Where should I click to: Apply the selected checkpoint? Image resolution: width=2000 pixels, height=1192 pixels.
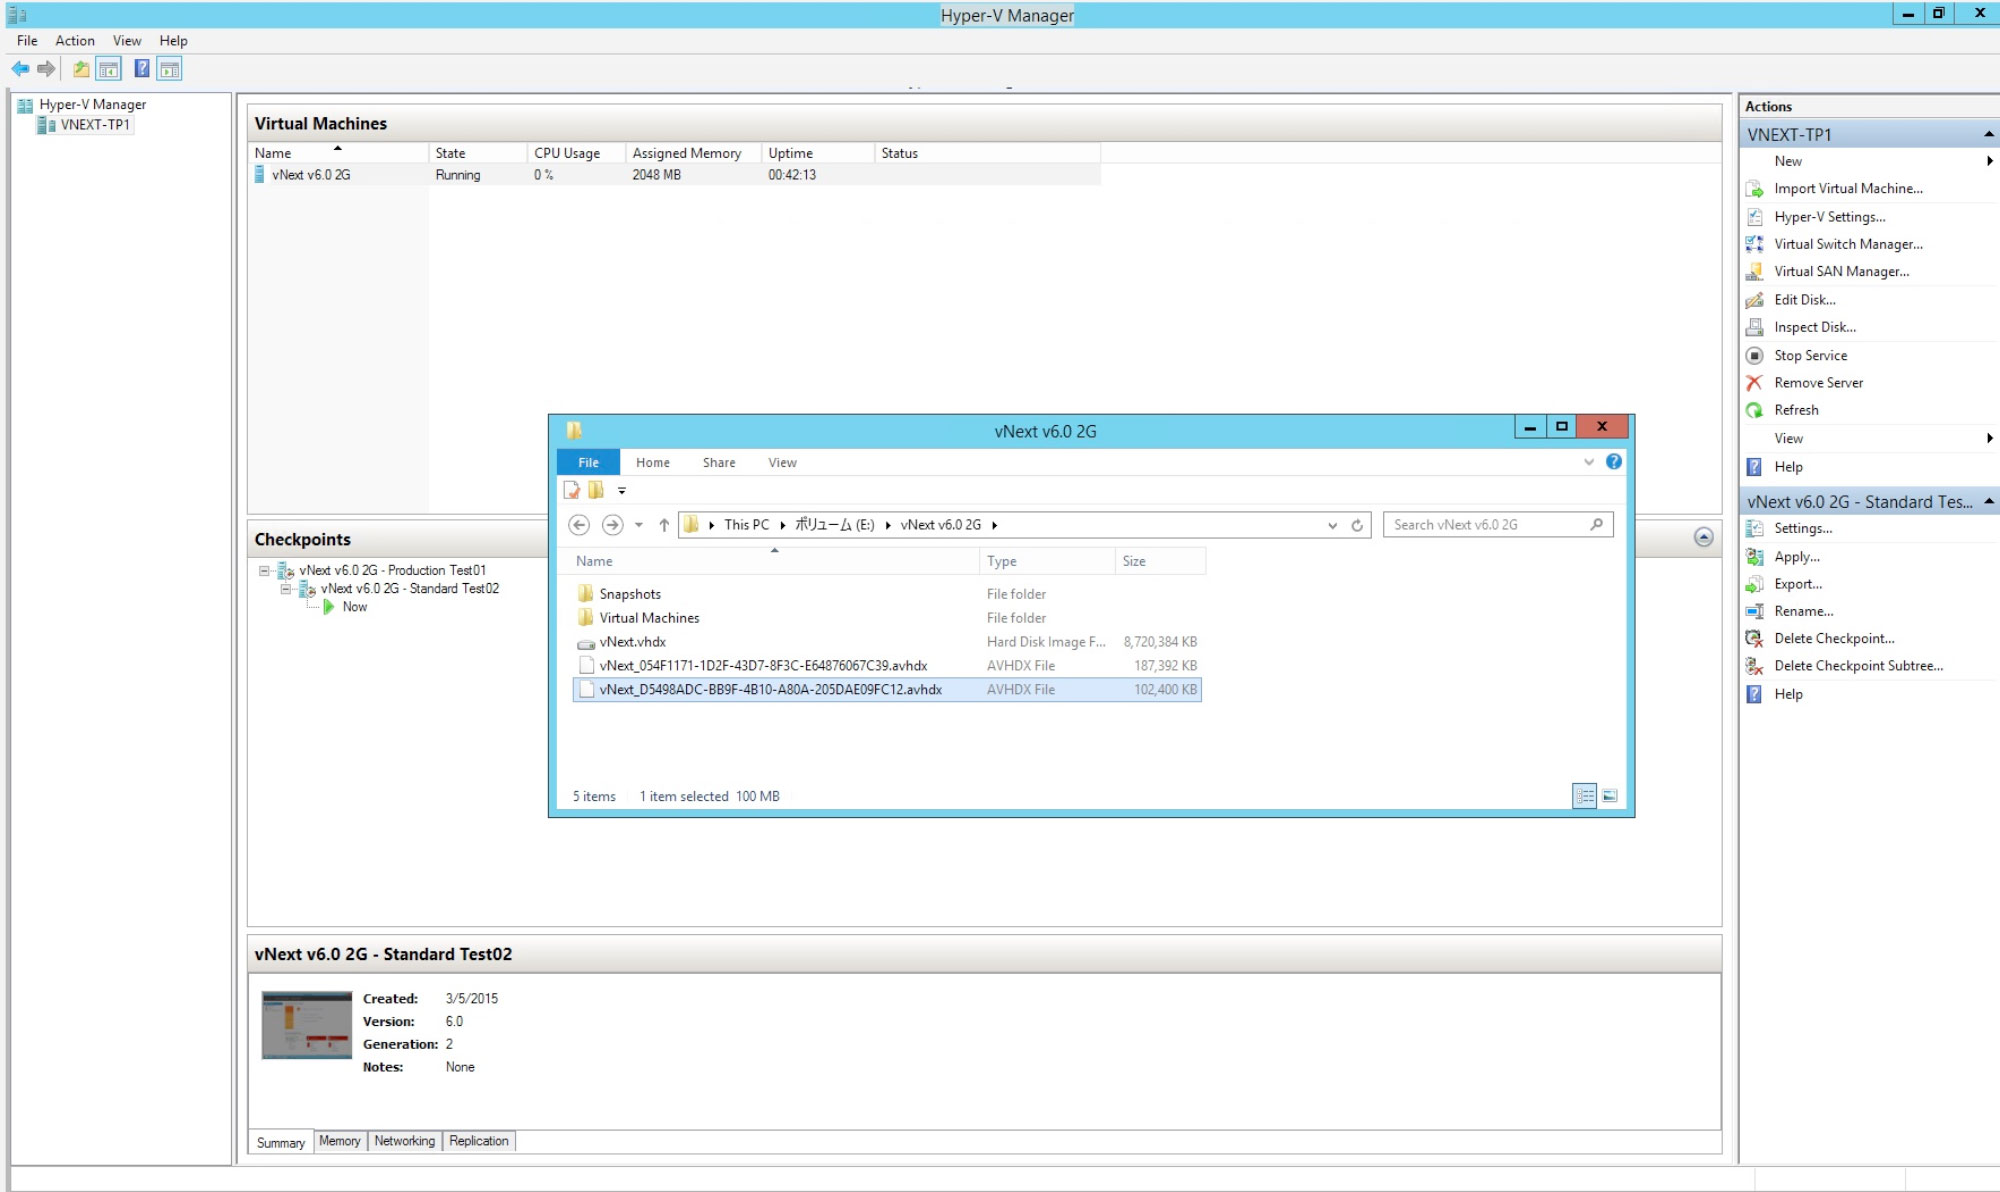pyautogui.click(x=1797, y=557)
